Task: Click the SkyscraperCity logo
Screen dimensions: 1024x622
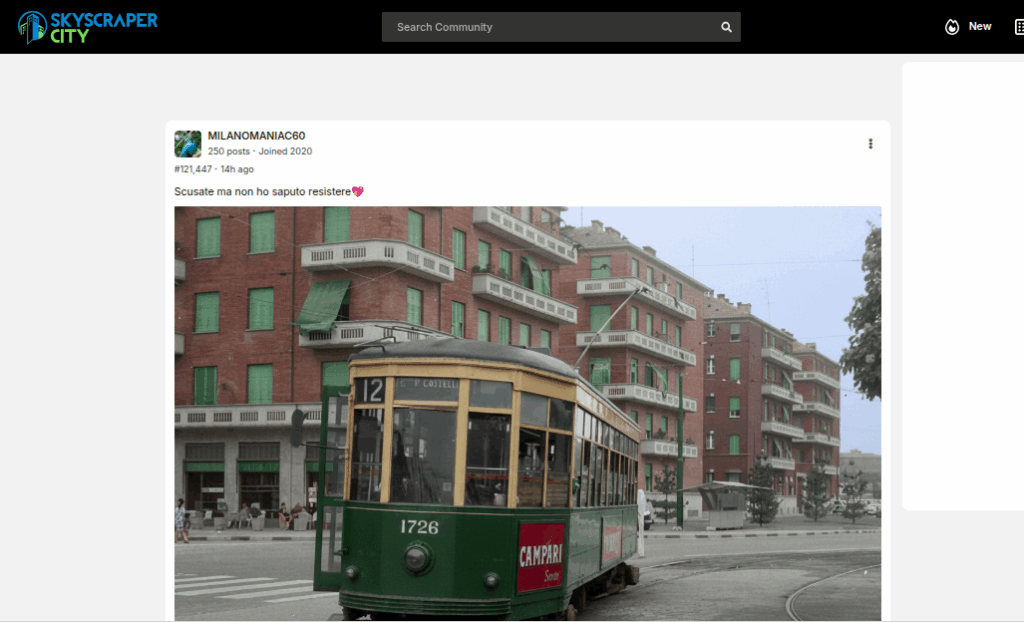Action: pos(88,27)
